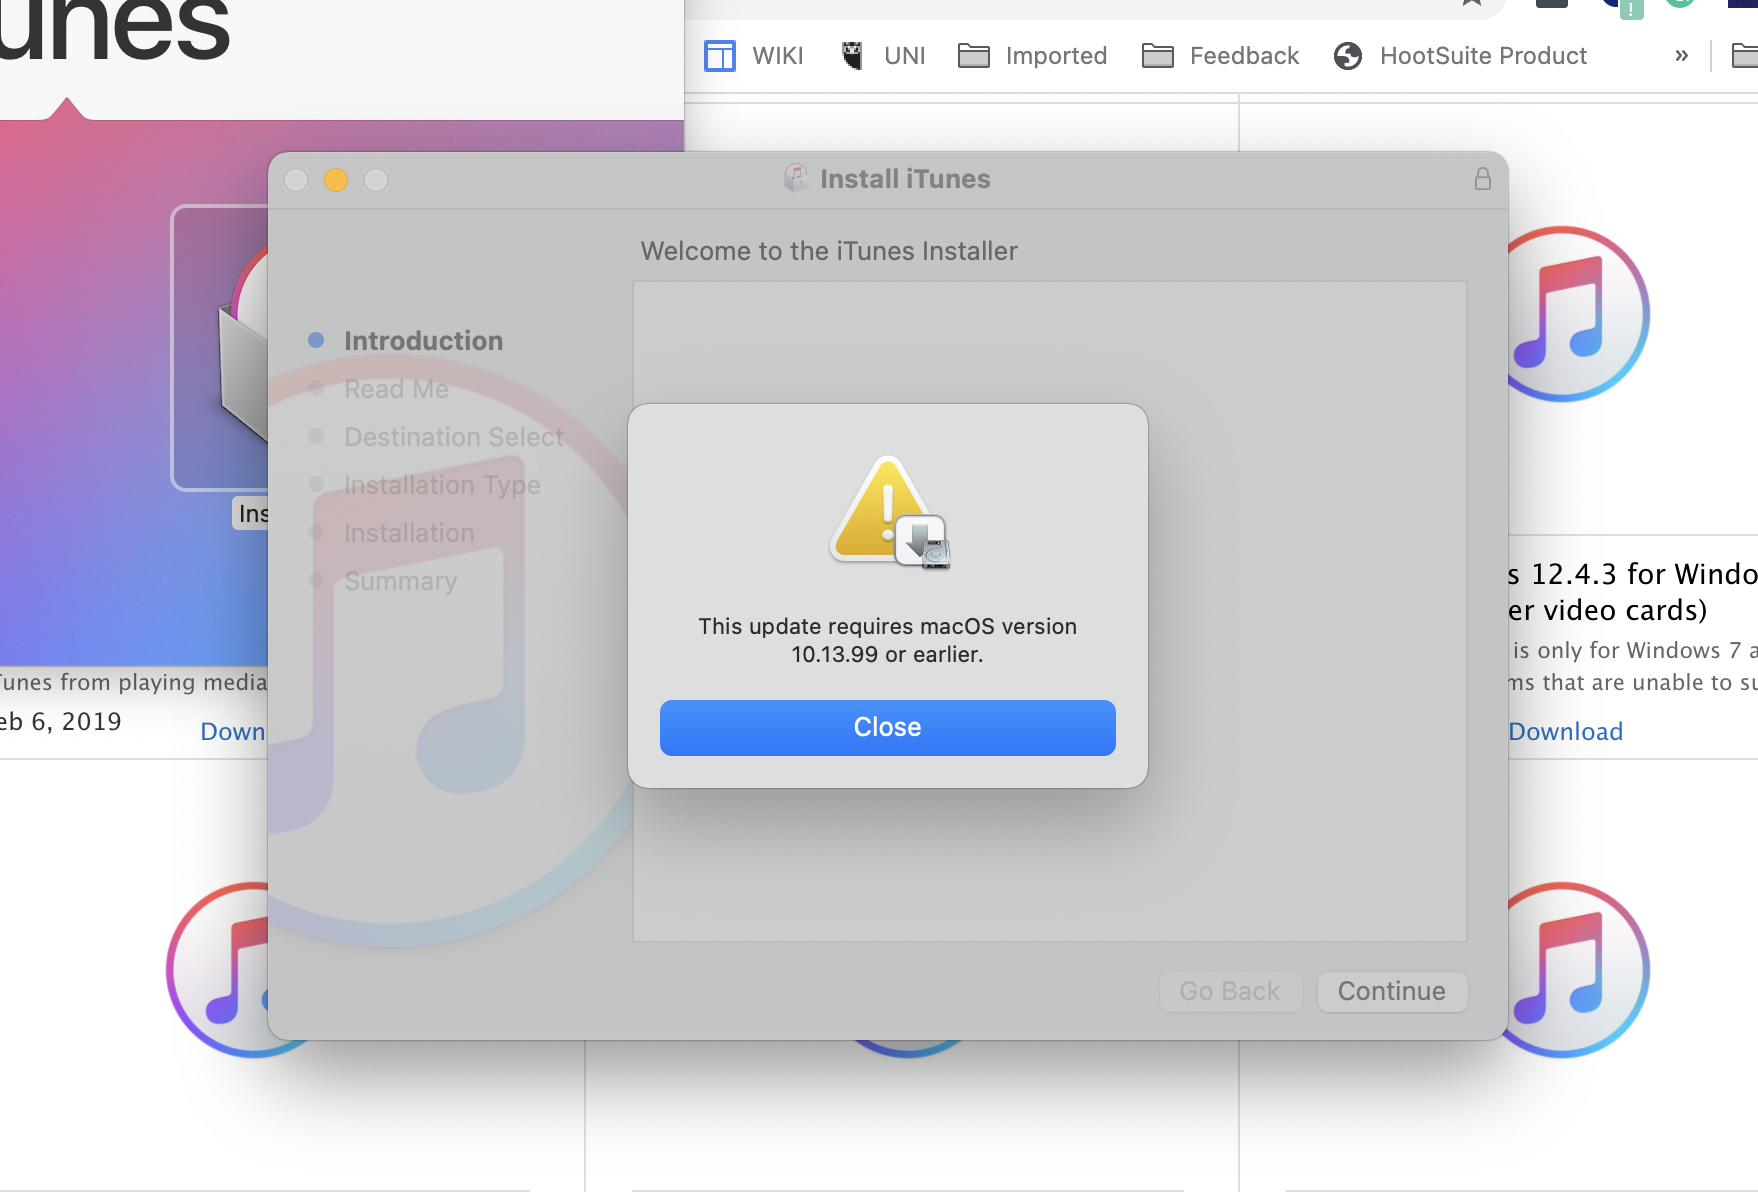Click the macOS version requirement message text
This screenshot has height=1192, width=1758.
[x=888, y=640]
